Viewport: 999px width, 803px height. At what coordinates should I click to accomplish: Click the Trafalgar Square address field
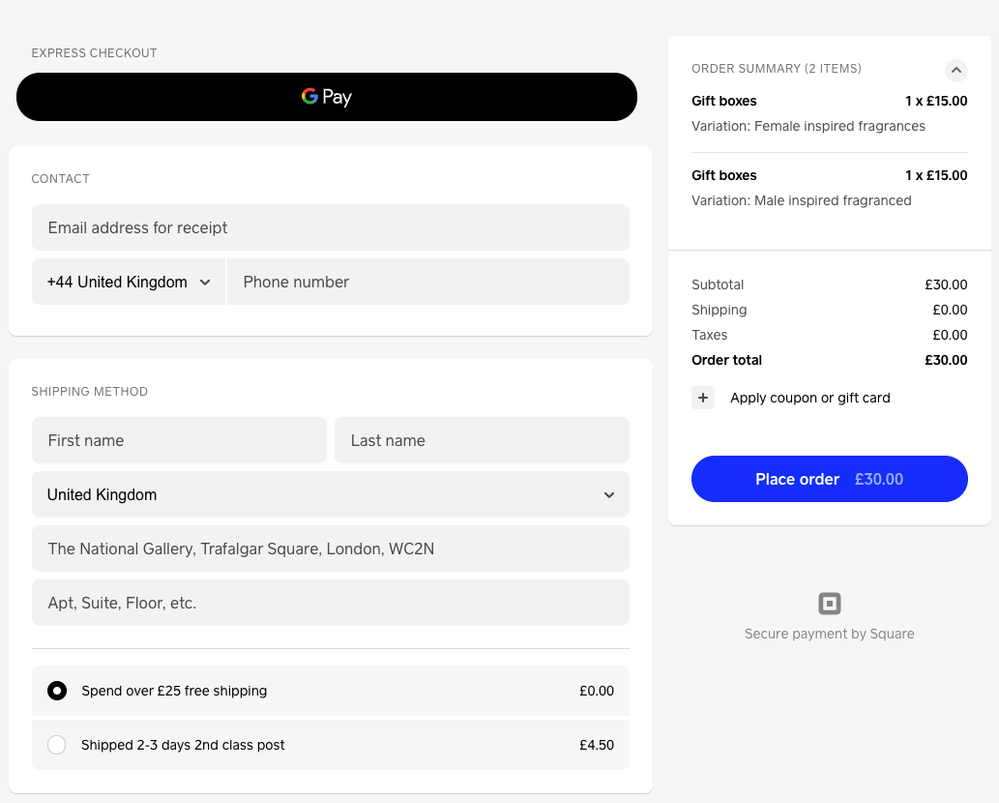(x=330, y=548)
